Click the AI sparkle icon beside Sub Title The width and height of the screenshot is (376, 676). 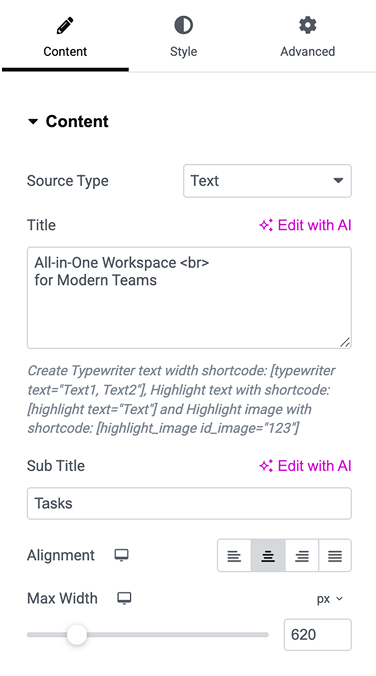266,466
